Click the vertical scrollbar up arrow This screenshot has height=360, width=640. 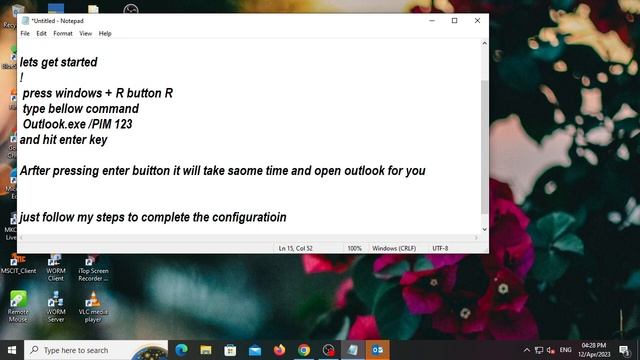pos(484,43)
